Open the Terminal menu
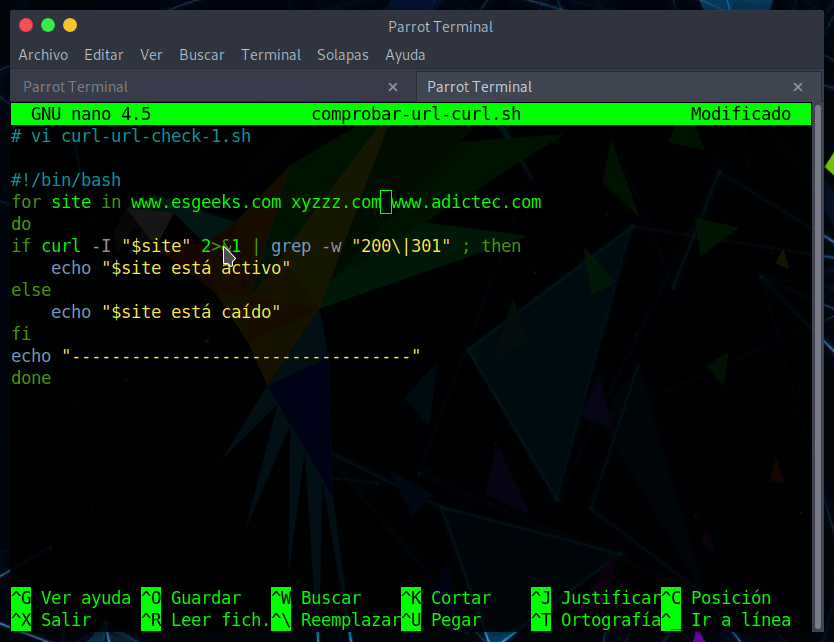The width and height of the screenshot is (834, 642). (271, 55)
